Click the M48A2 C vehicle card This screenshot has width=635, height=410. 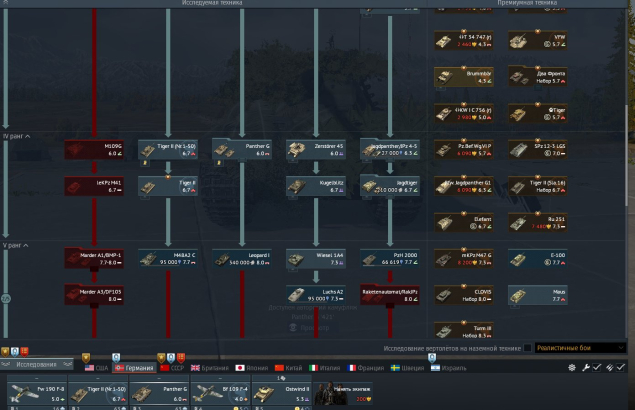click(168, 259)
